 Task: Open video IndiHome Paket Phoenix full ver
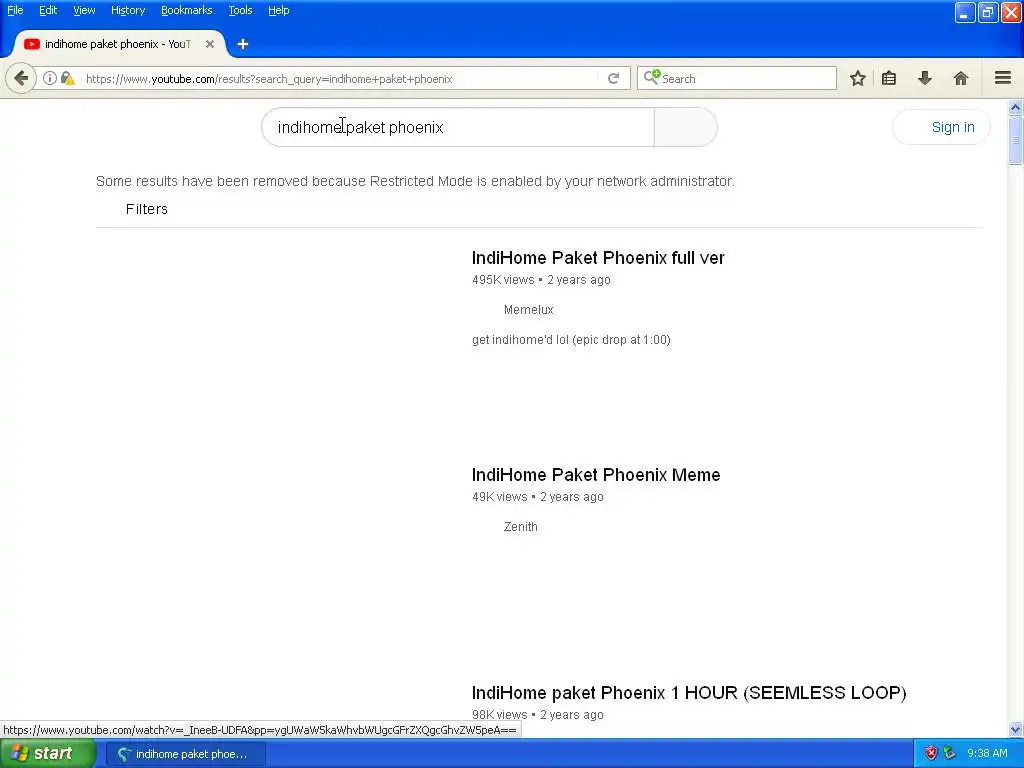(598, 258)
